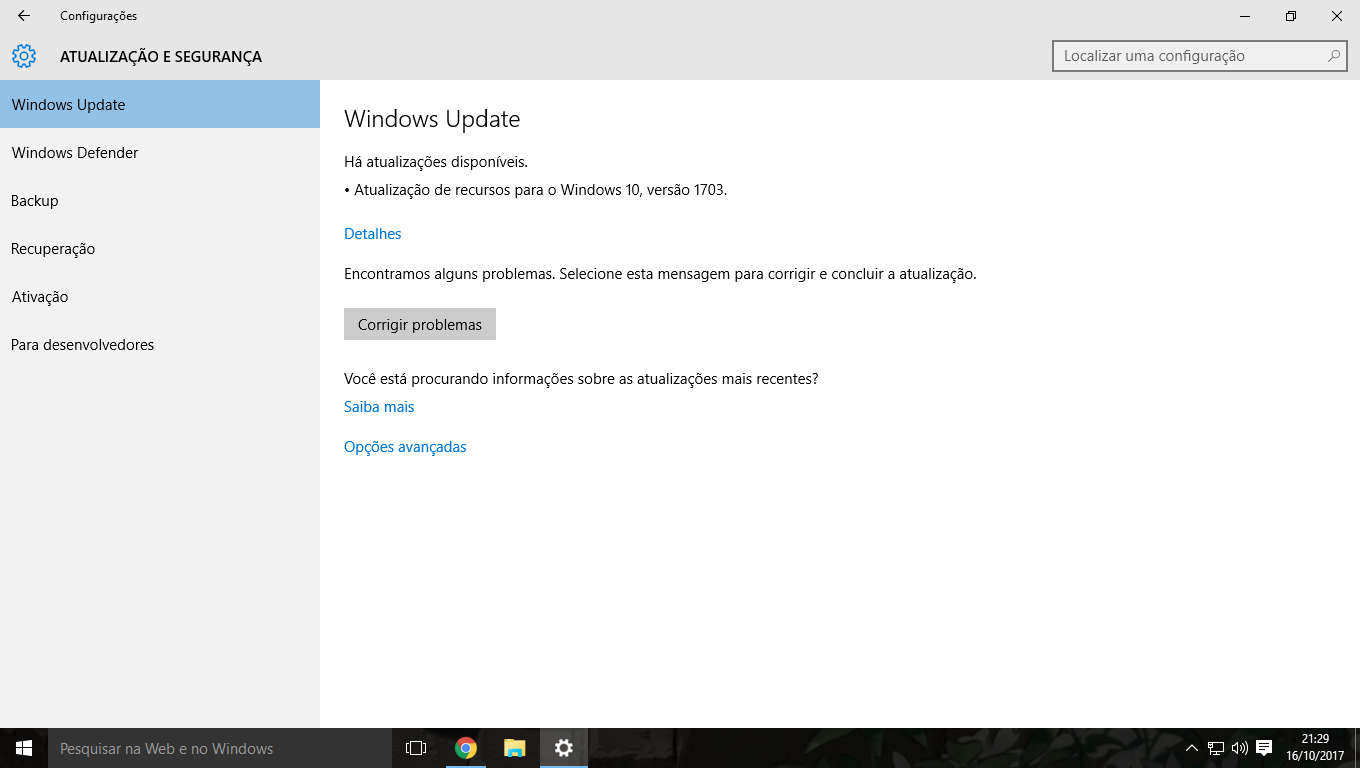Click the Windows Update page heading
1360x768 pixels.
tap(432, 119)
